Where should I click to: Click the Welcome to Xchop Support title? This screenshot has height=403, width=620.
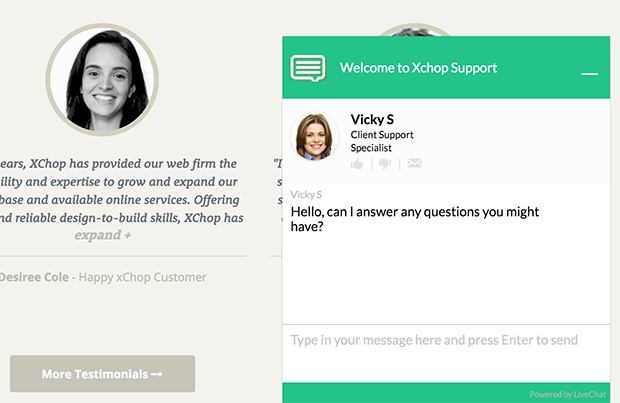(x=418, y=68)
